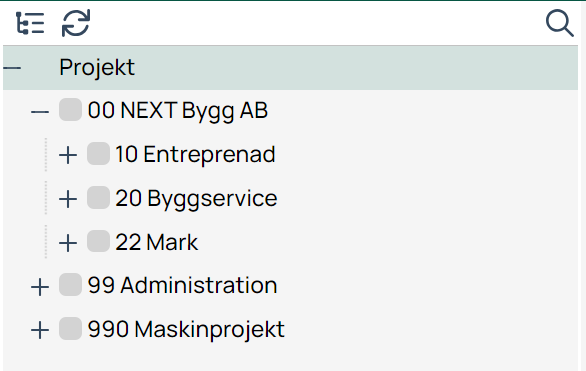Toggle the 22 Mark checkbox

click(98, 241)
